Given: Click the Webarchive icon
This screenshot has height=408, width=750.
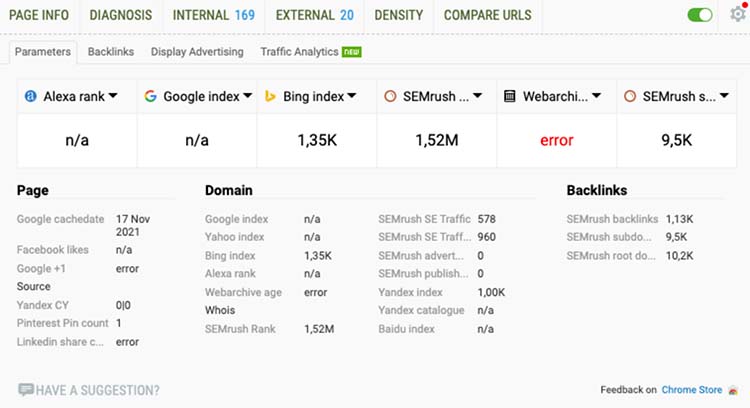Looking at the screenshot, I should [509, 96].
